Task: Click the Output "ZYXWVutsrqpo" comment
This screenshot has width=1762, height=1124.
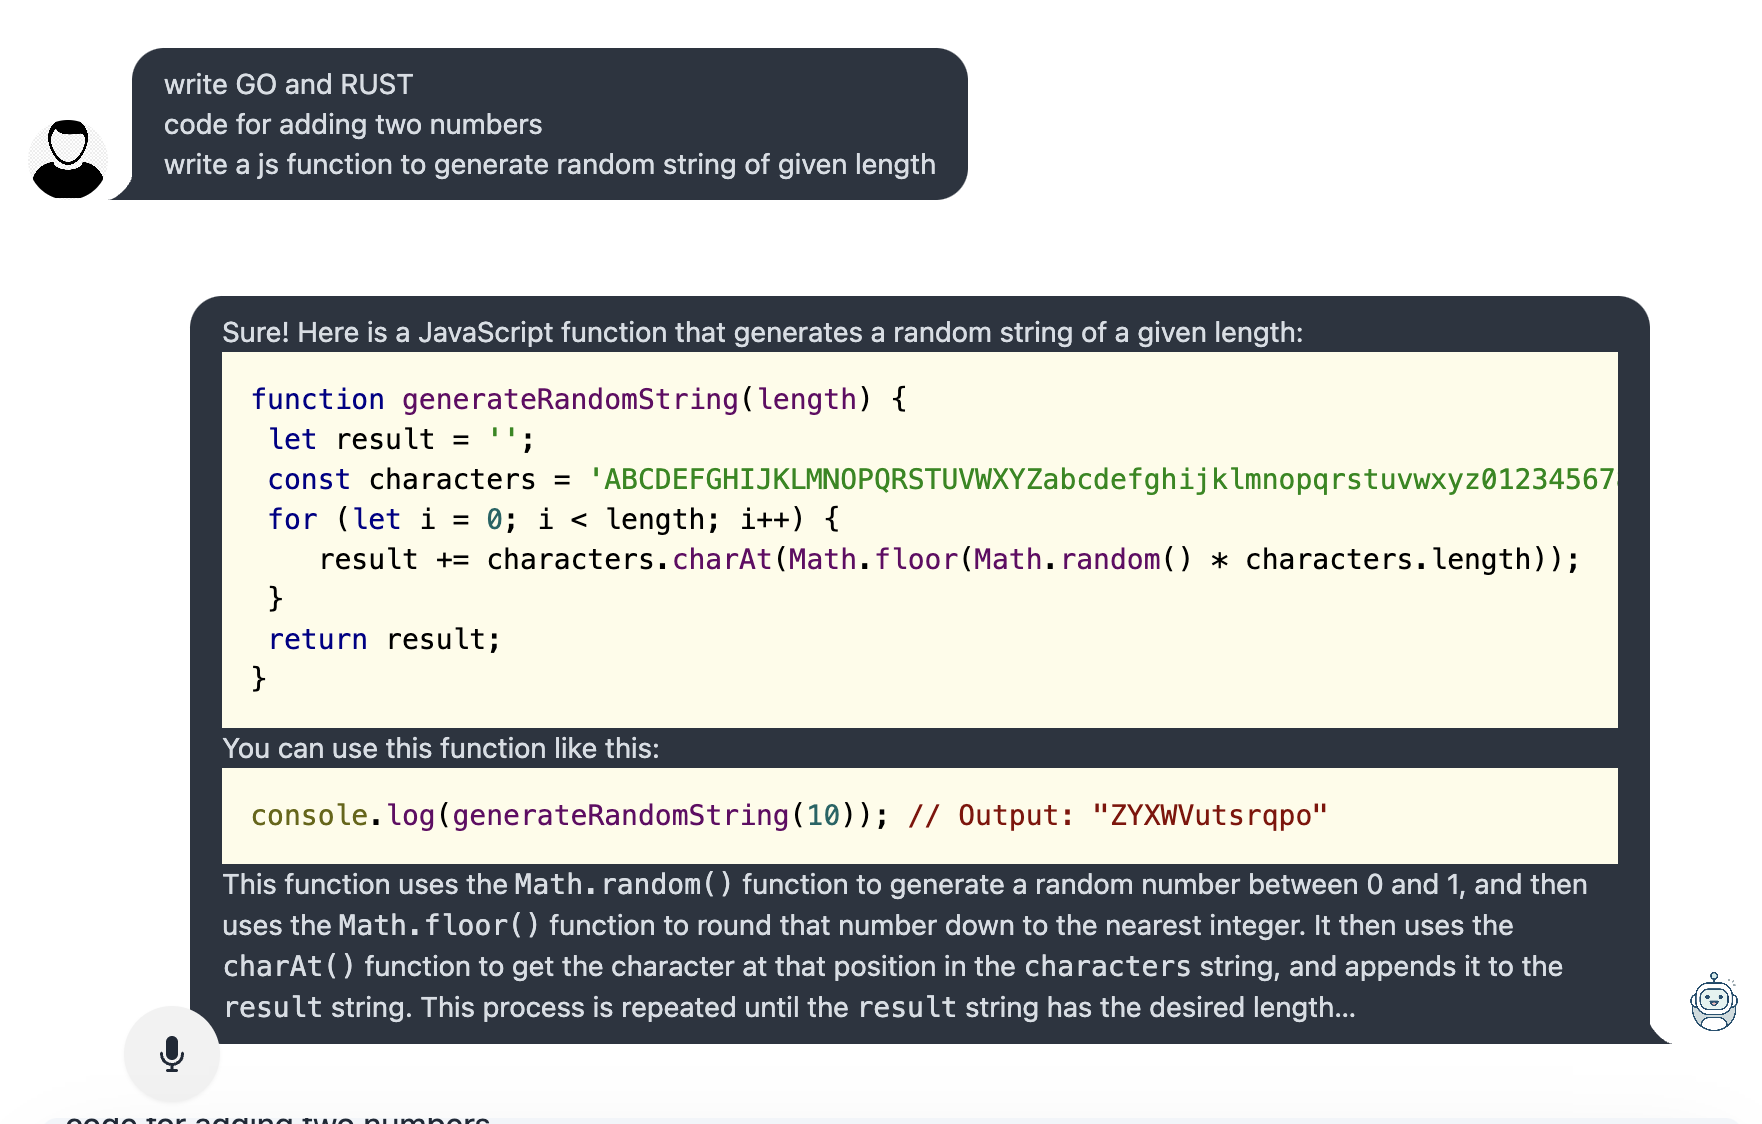Action: pyautogui.click(x=1117, y=816)
